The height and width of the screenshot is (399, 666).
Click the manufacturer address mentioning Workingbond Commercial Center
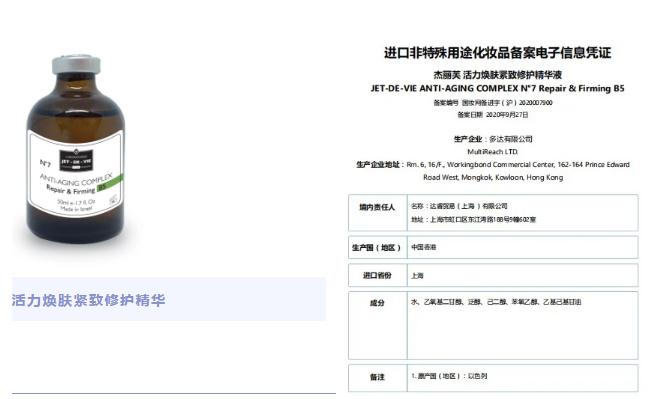coord(493,171)
